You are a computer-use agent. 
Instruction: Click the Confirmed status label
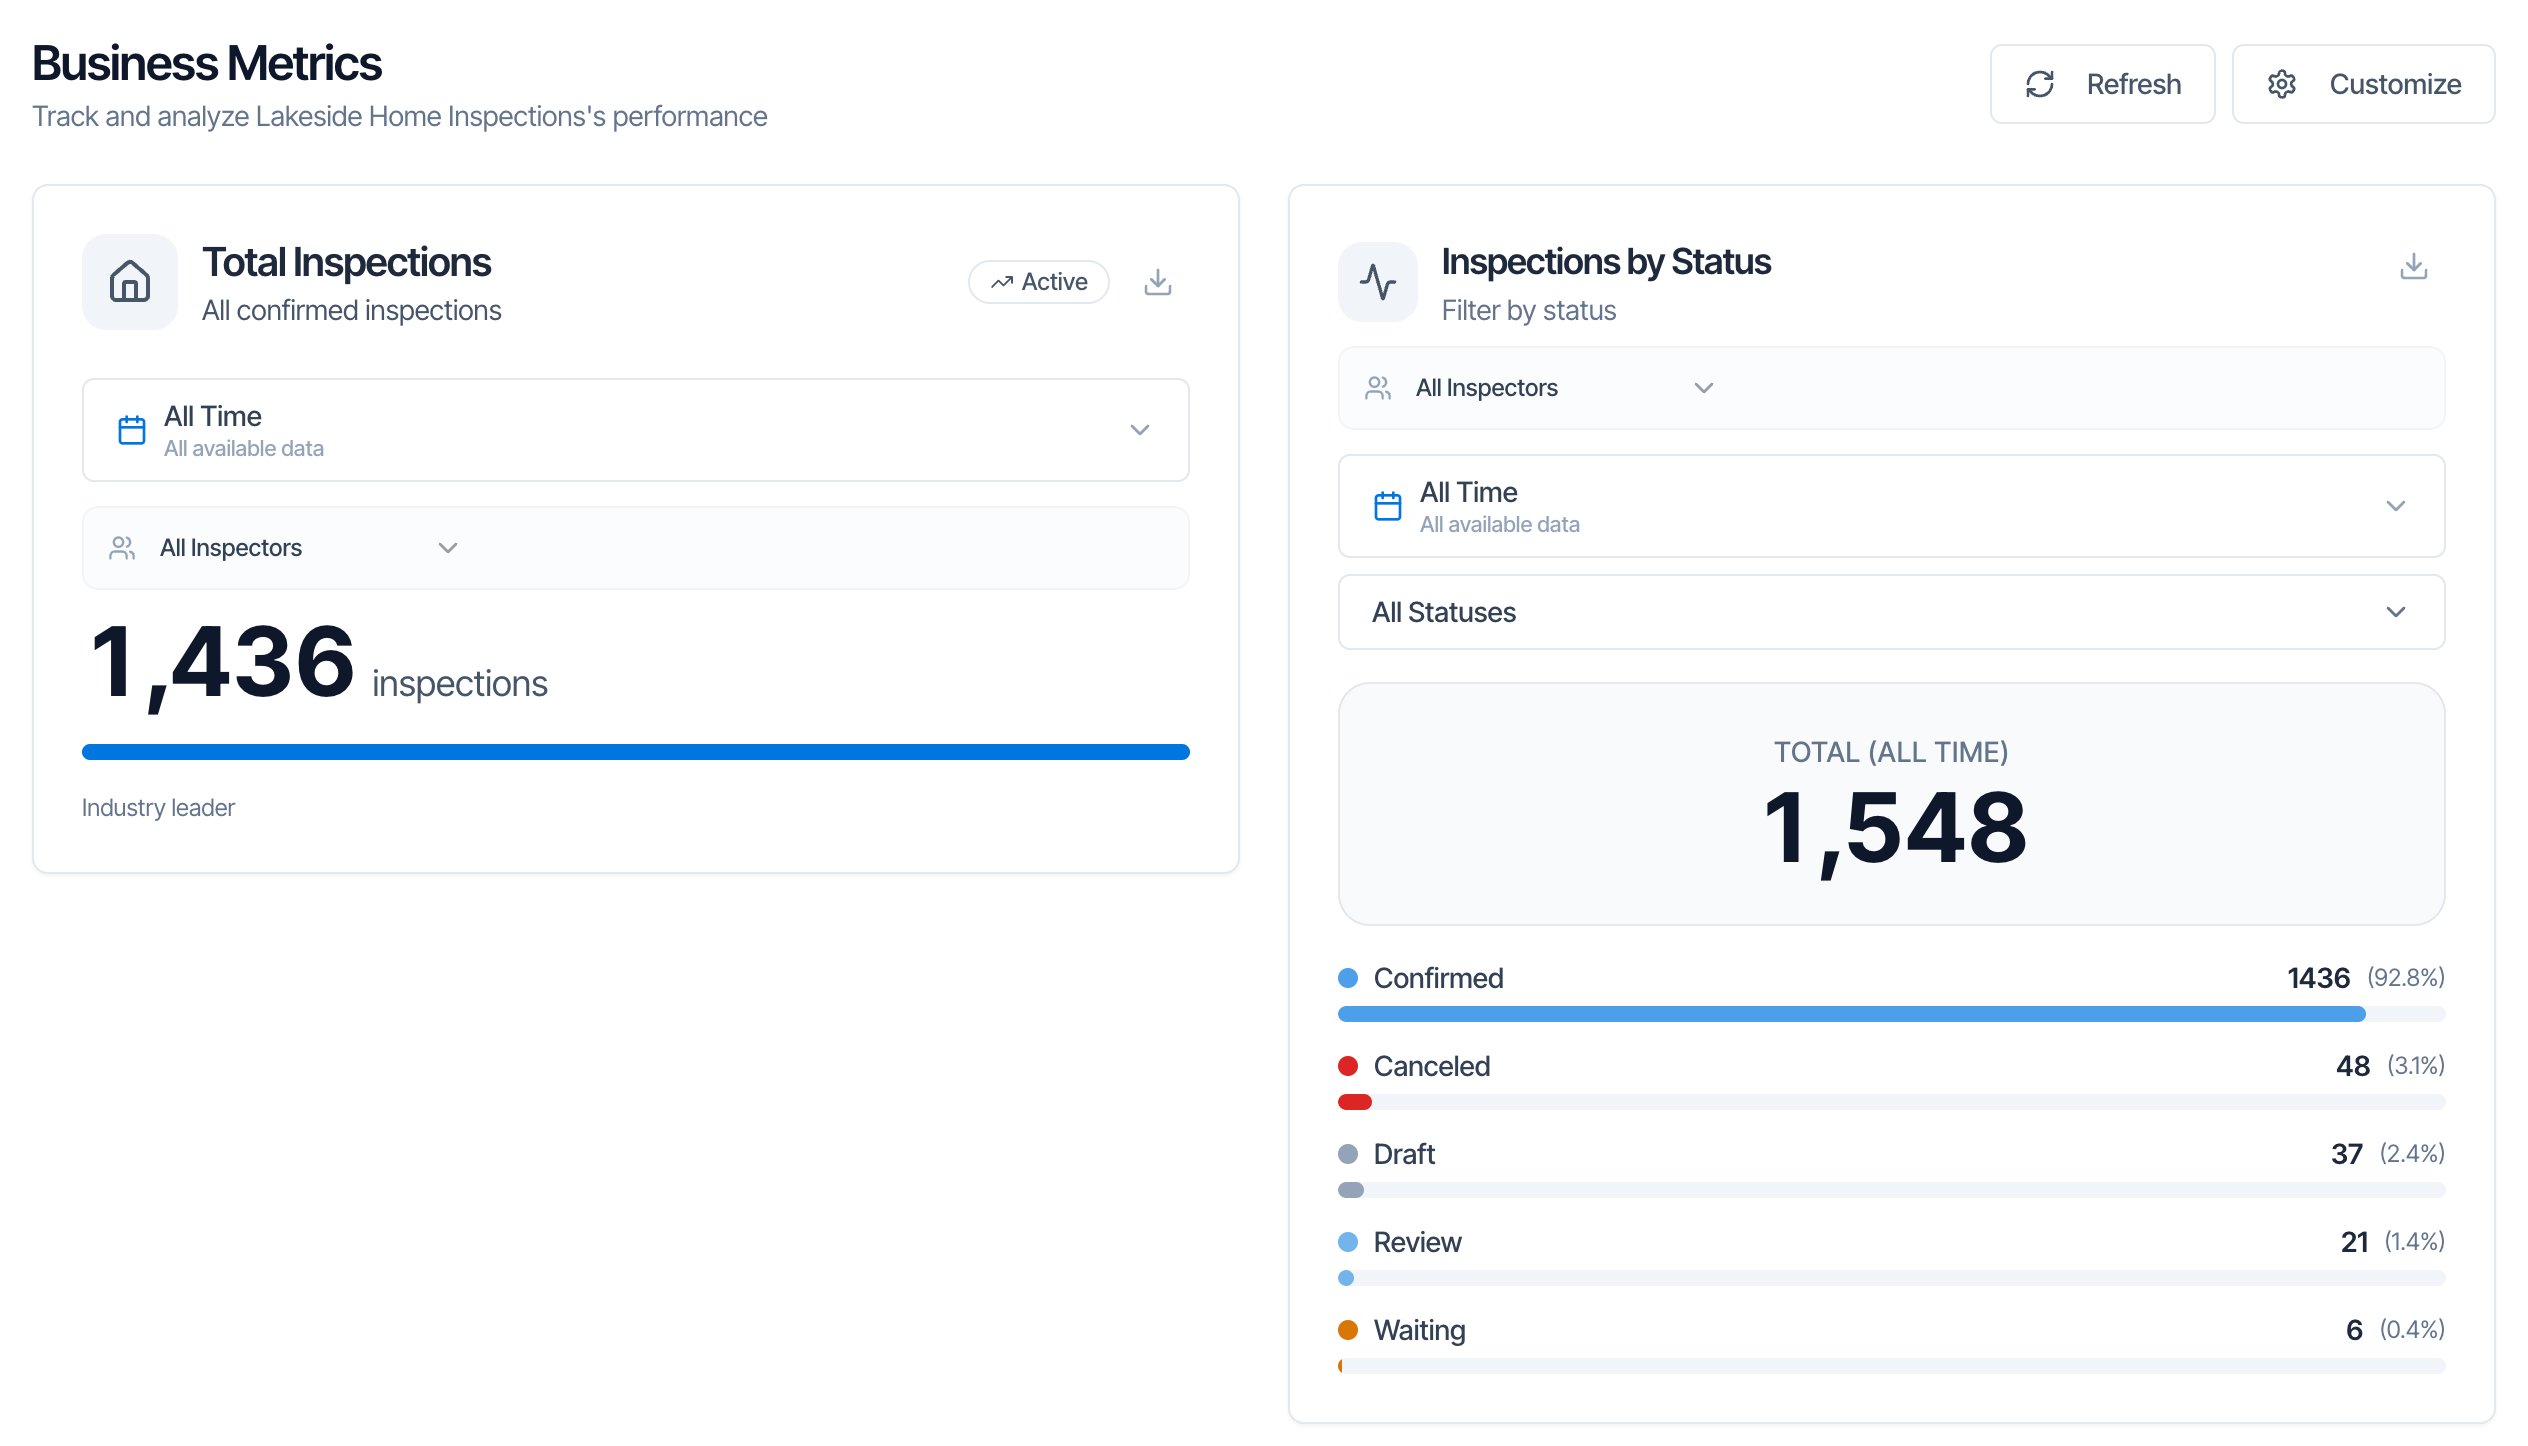pyautogui.click(x=1438, y=978)
